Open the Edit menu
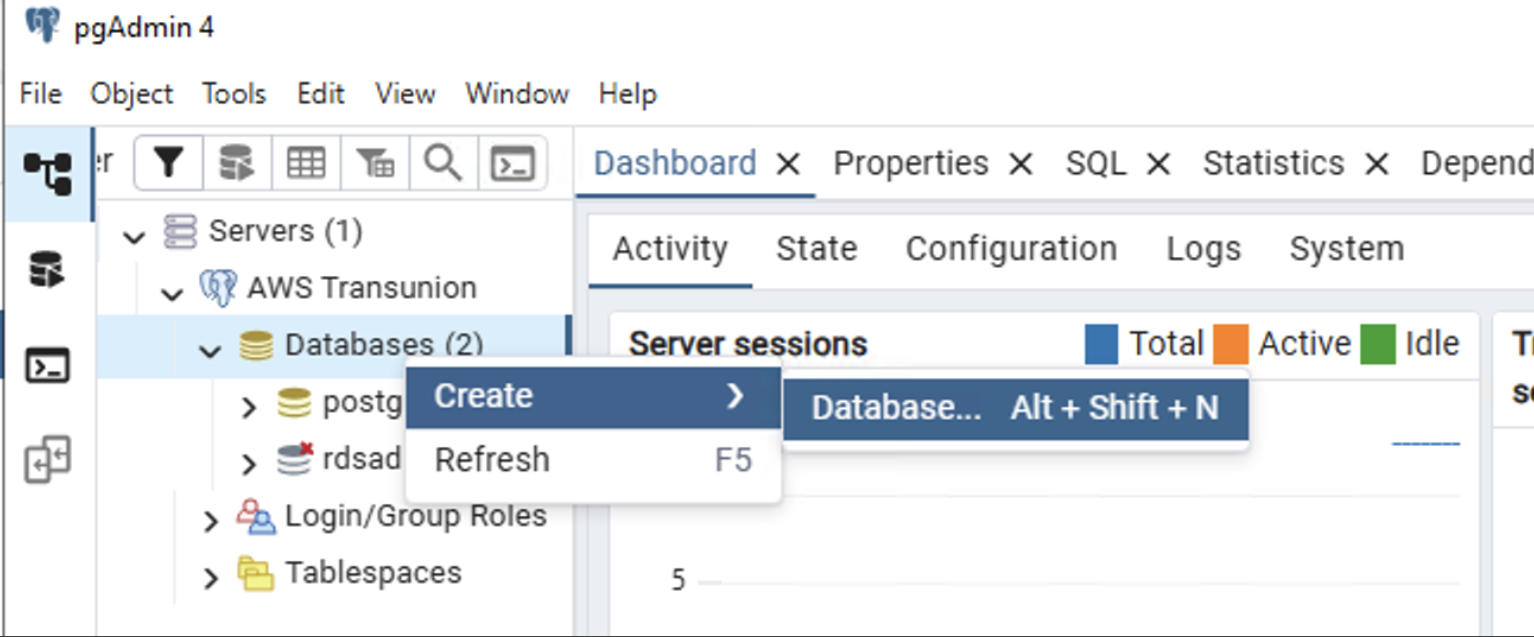The image size is (1534, 637). click(x=321, y=94)
